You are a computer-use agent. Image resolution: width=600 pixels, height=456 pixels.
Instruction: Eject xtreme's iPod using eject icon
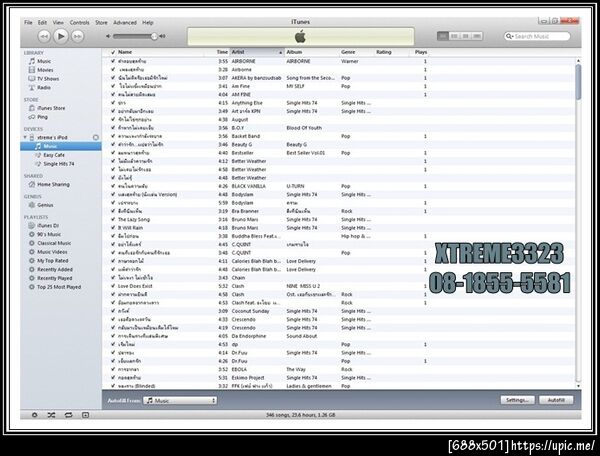[96, 137]
